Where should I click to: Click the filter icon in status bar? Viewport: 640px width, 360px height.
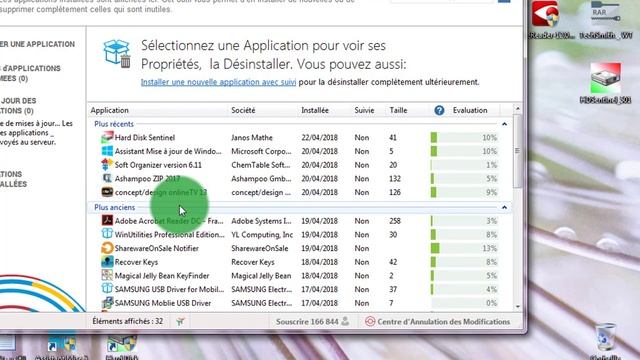click(x=180, y=322)
